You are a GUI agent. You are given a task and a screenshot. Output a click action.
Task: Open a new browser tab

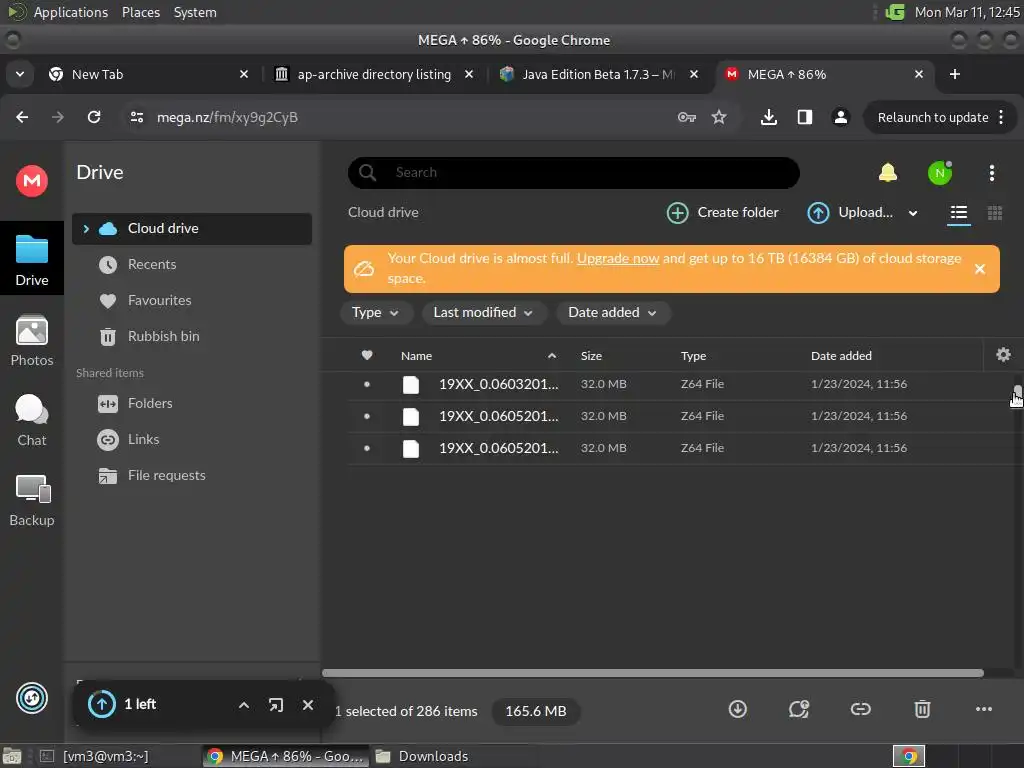pos(954,74)
